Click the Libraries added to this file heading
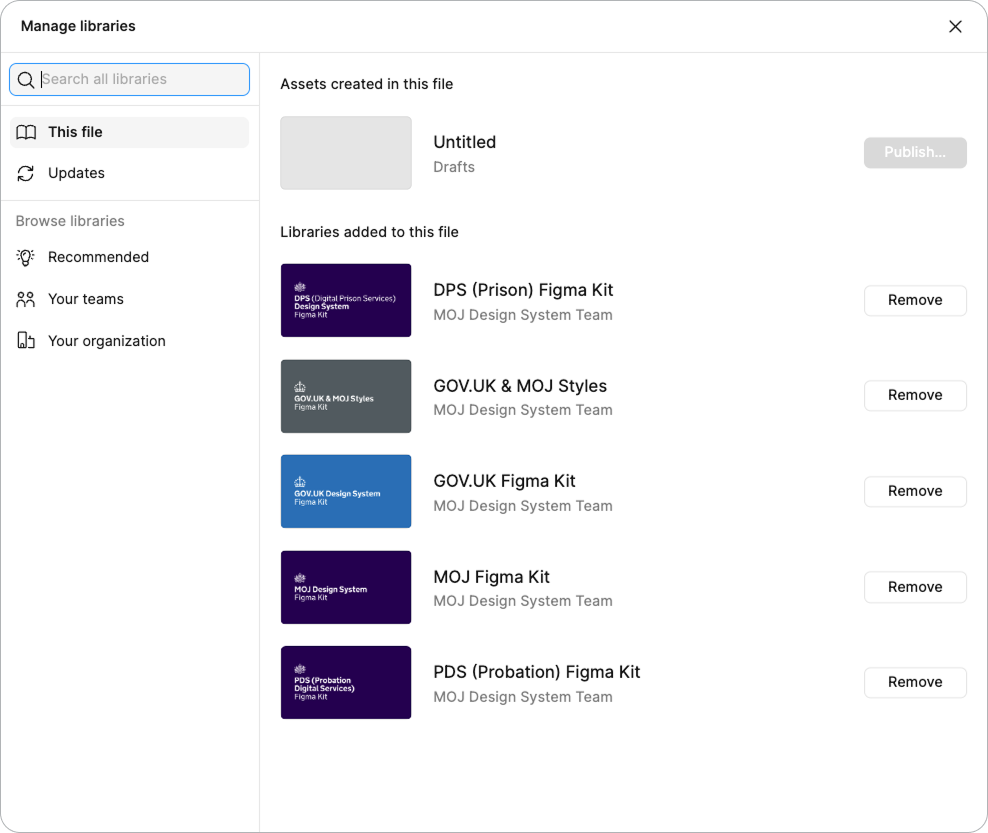The image size is (988, 833). click(369, 232)
